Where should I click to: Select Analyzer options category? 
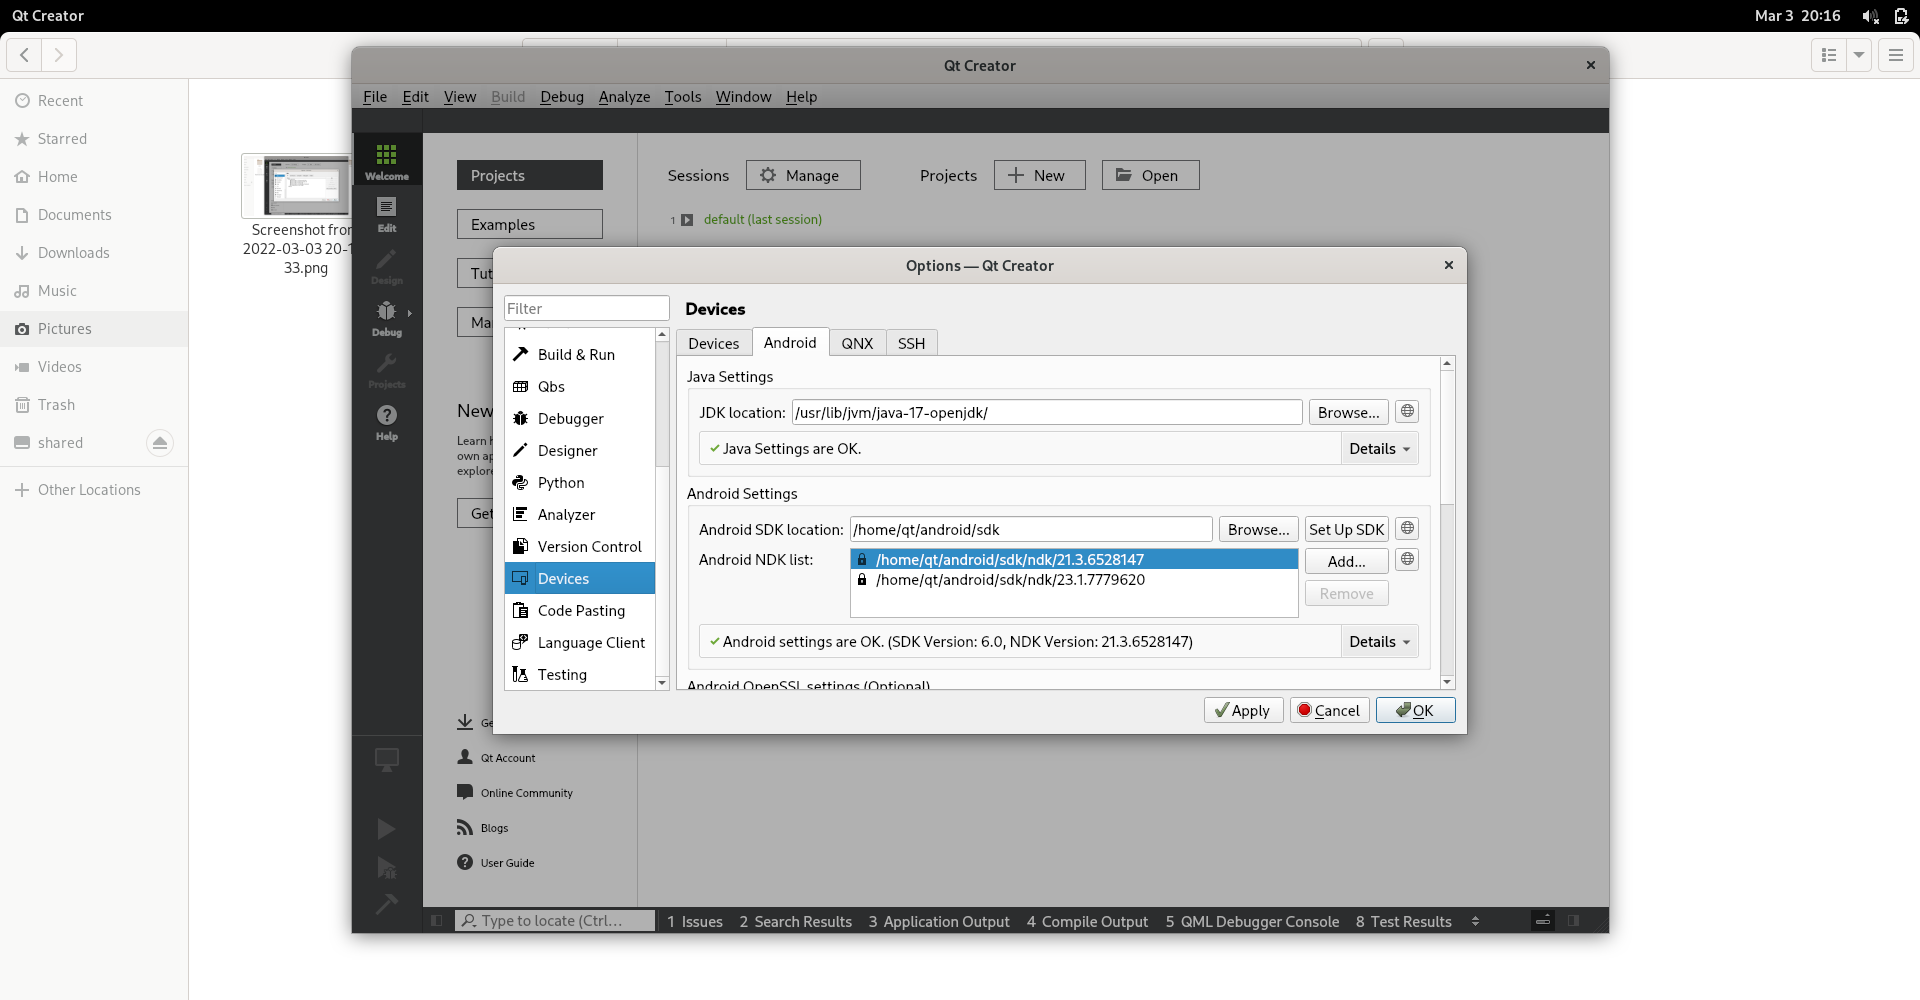click(580, 515)
